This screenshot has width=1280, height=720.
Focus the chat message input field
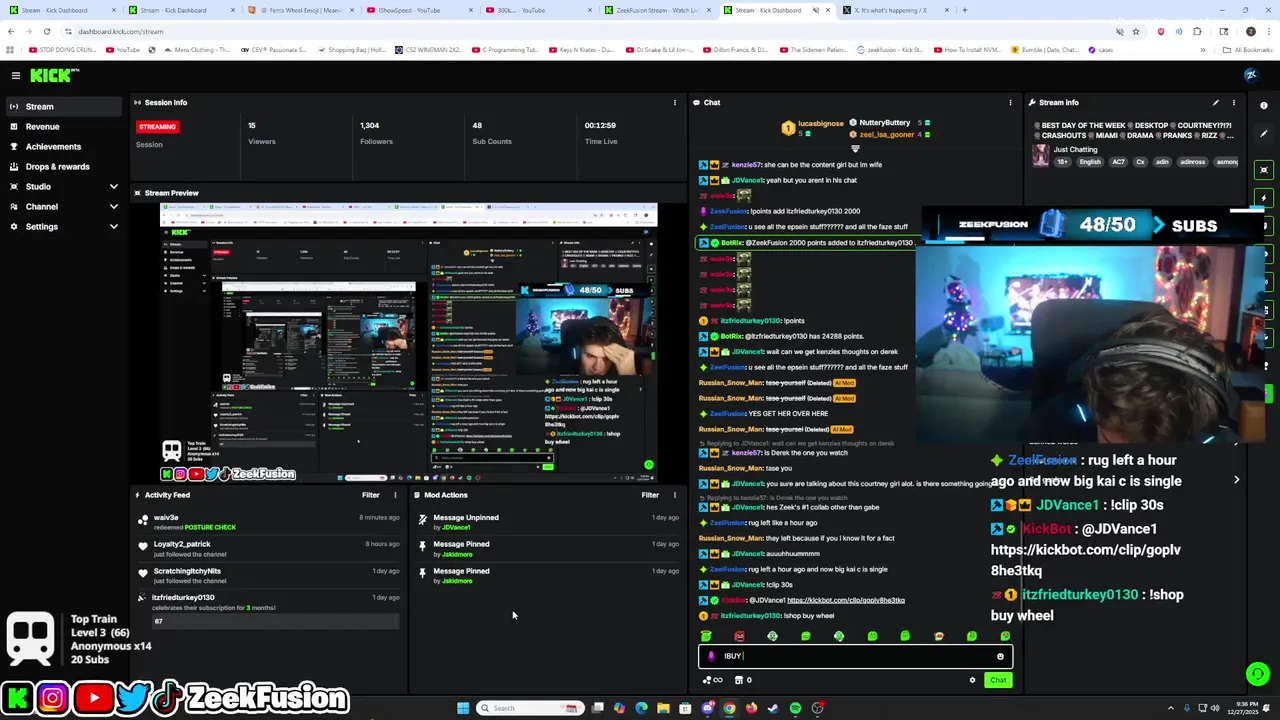(855, 656)
